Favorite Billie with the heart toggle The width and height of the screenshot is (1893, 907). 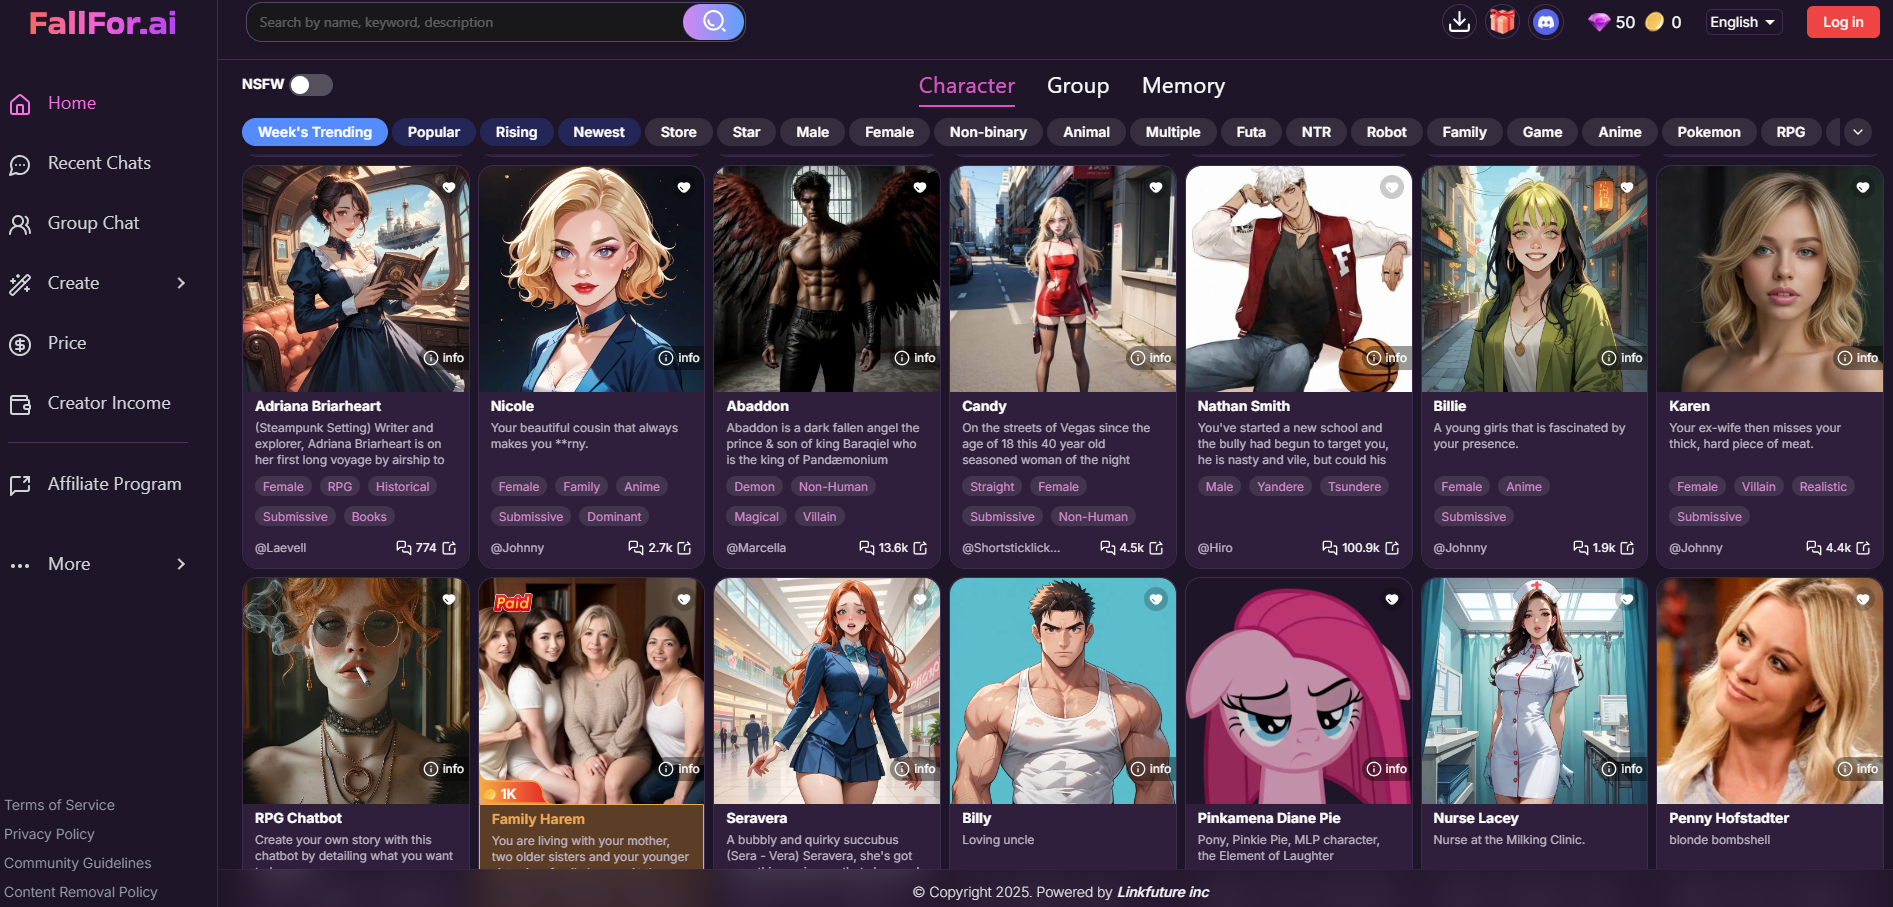(1627, 187)
